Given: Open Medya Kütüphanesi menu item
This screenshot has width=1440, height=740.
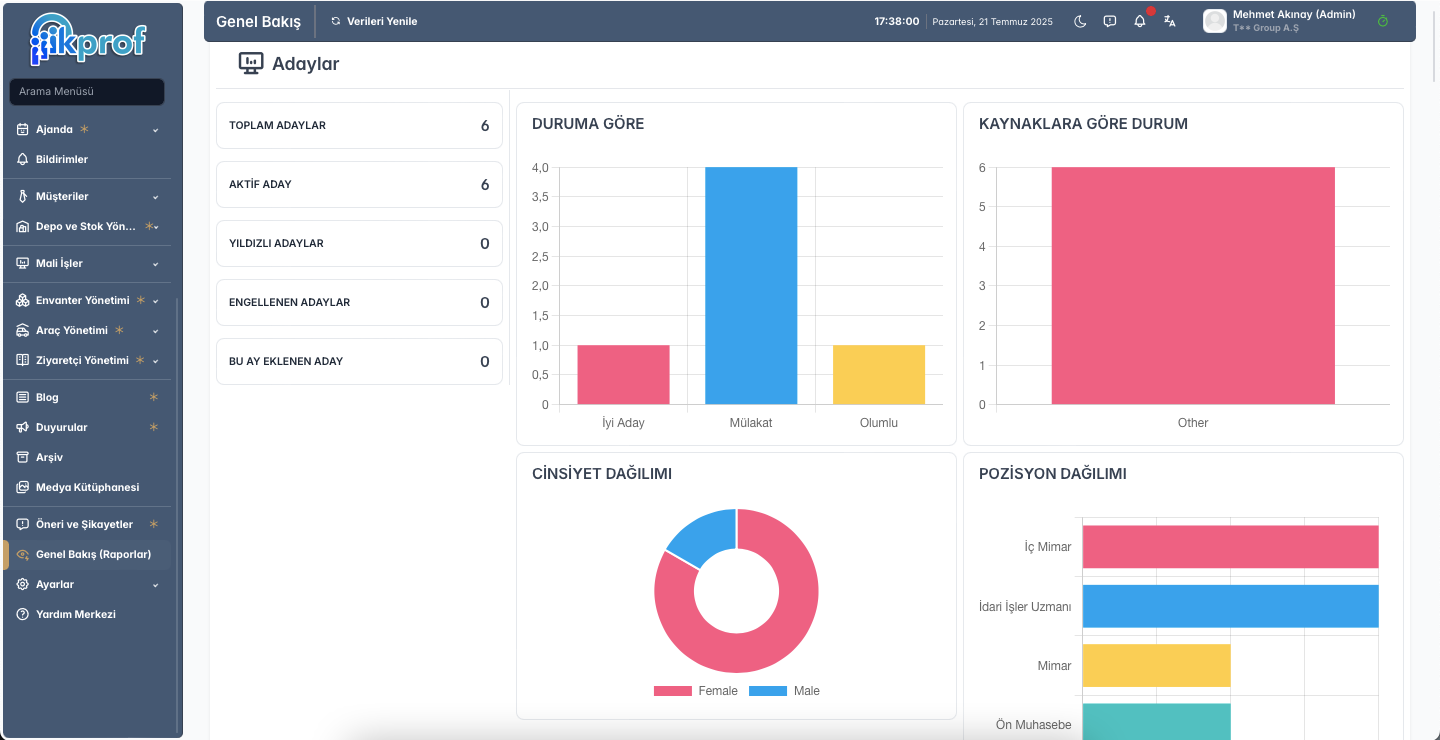Looking at the screenshot, I should tap(88, 487).
